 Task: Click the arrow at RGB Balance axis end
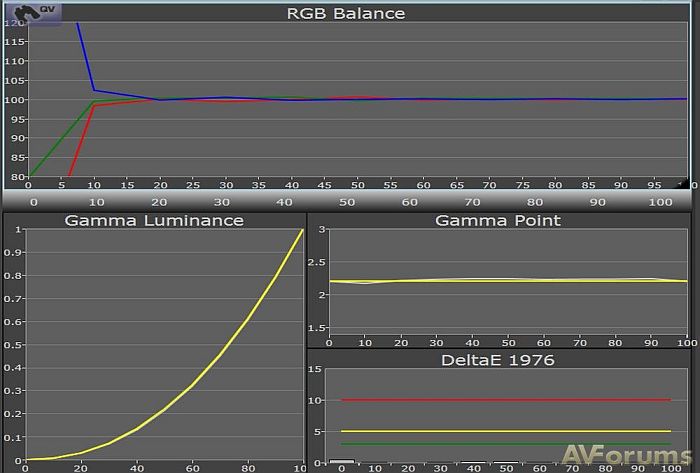pyautogui.click(x=683, y=185)
